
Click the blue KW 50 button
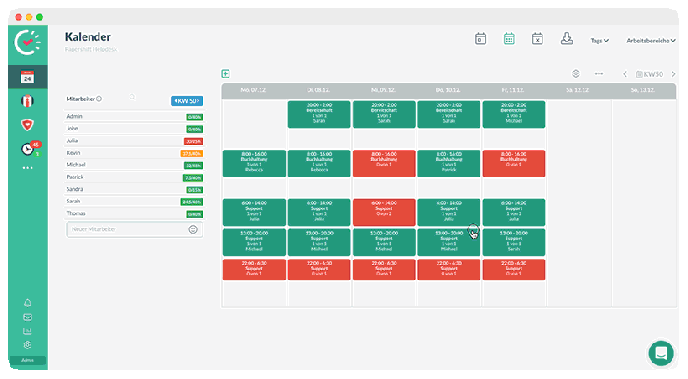point(187,101)
